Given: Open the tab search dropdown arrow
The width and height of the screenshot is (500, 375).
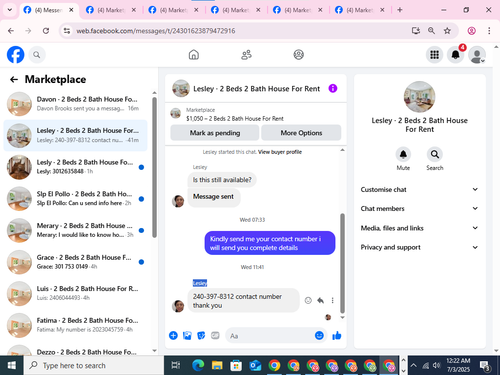Looking at the screenshot, I should point(10,10).
